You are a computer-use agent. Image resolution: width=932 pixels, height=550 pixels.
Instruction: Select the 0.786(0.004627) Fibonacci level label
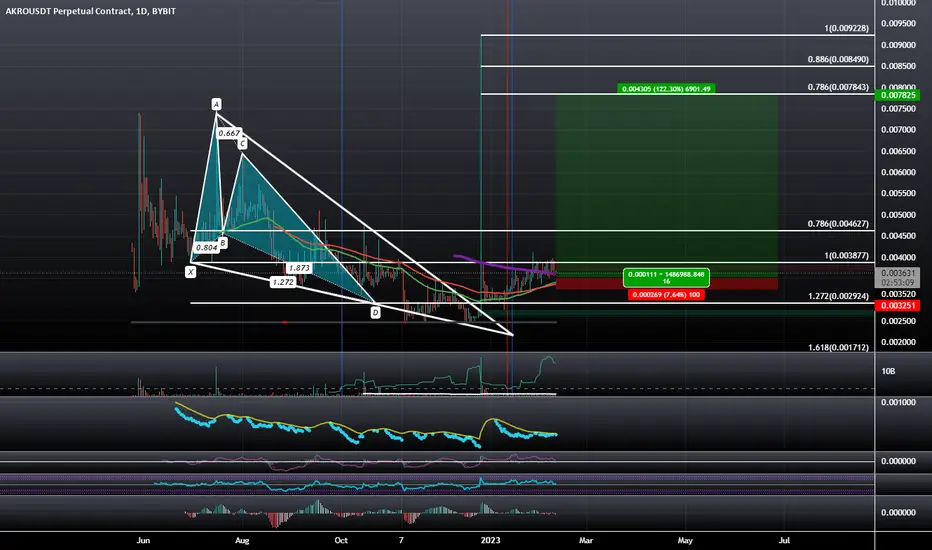pyautogui.click(x=838, y=224)
